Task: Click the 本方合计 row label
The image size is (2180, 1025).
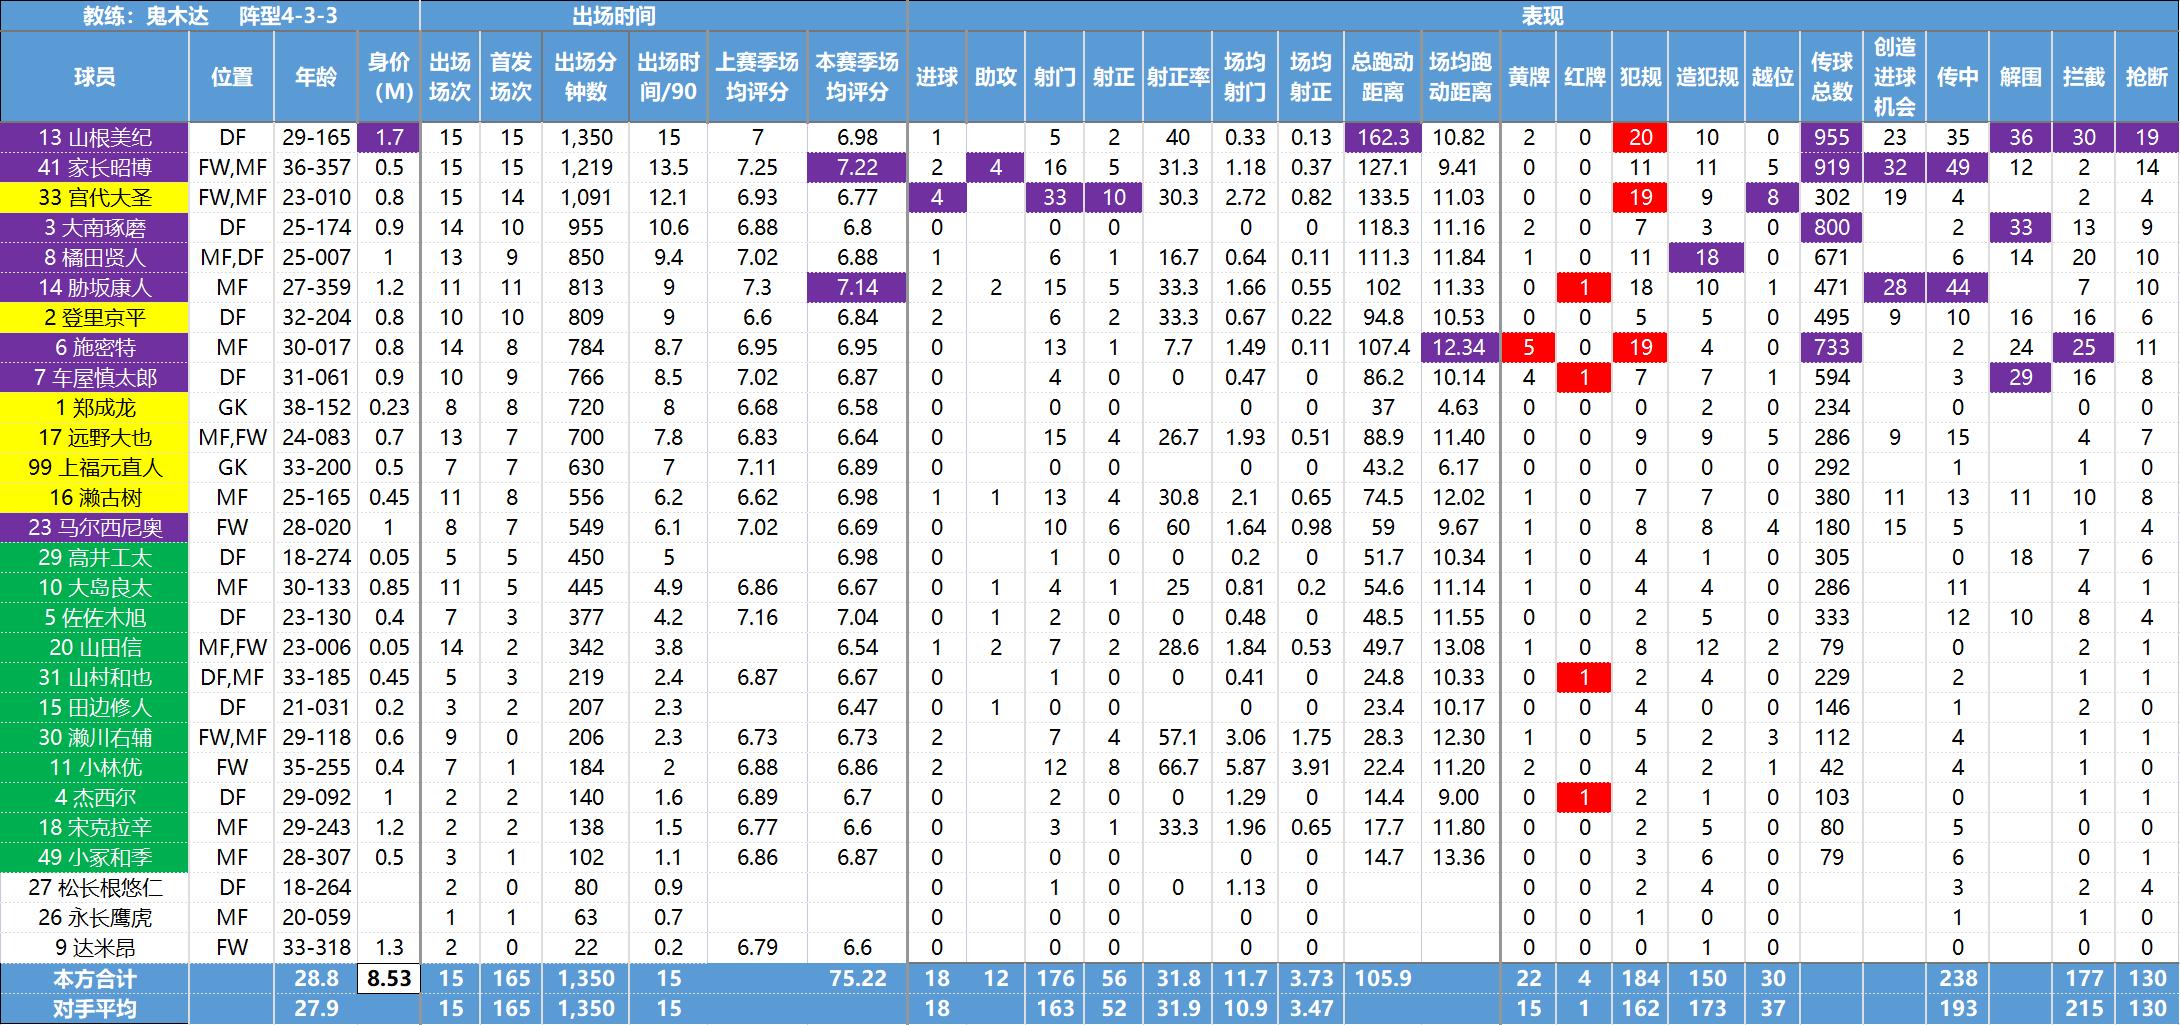Action: pyautogui.click(x=95, y=978)
